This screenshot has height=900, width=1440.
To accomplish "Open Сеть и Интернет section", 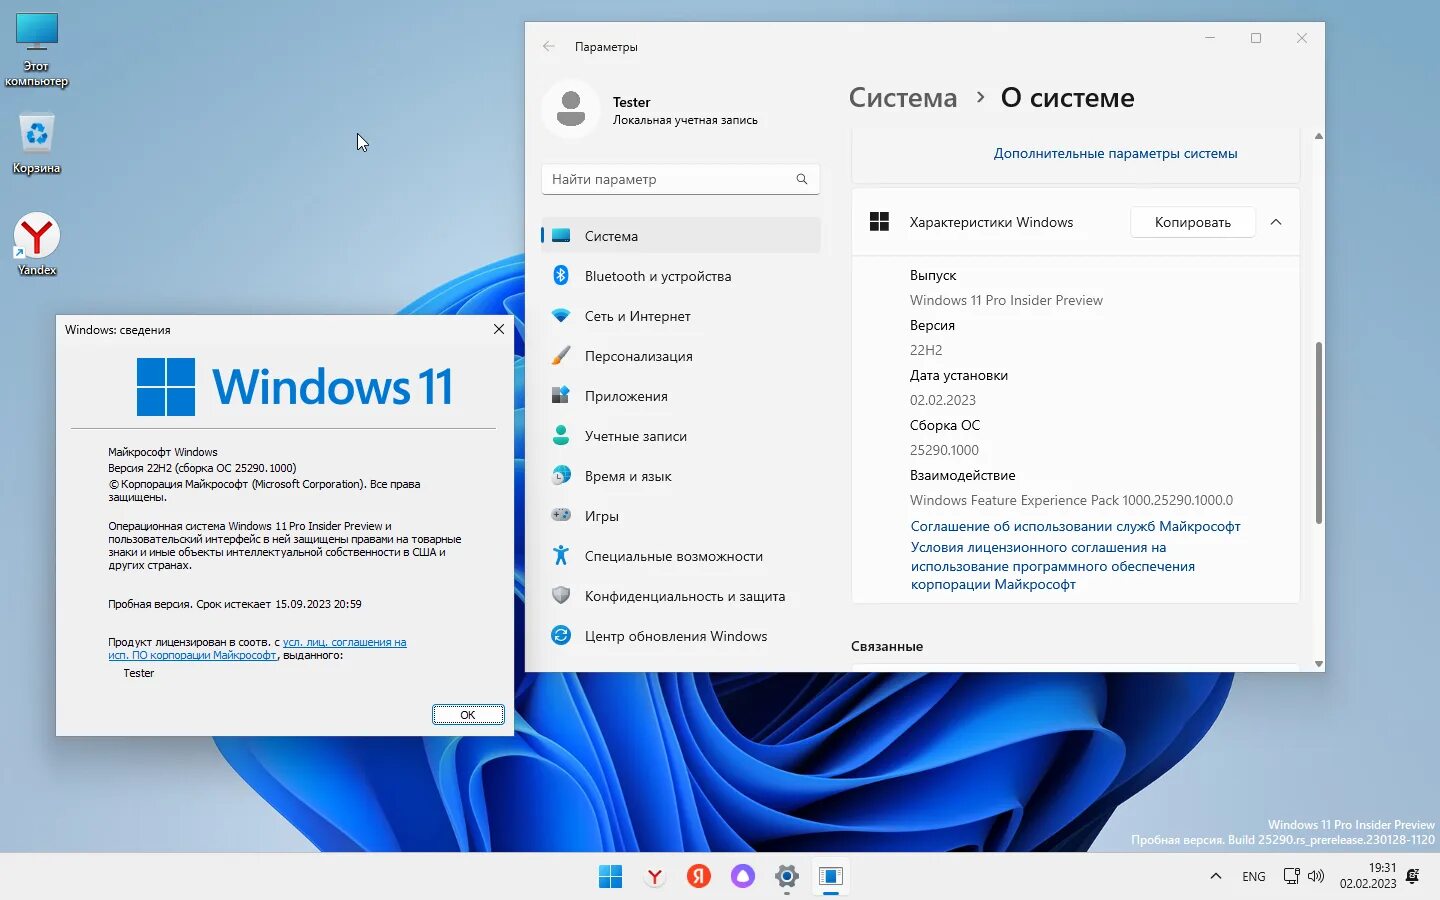I will [681, 316].
